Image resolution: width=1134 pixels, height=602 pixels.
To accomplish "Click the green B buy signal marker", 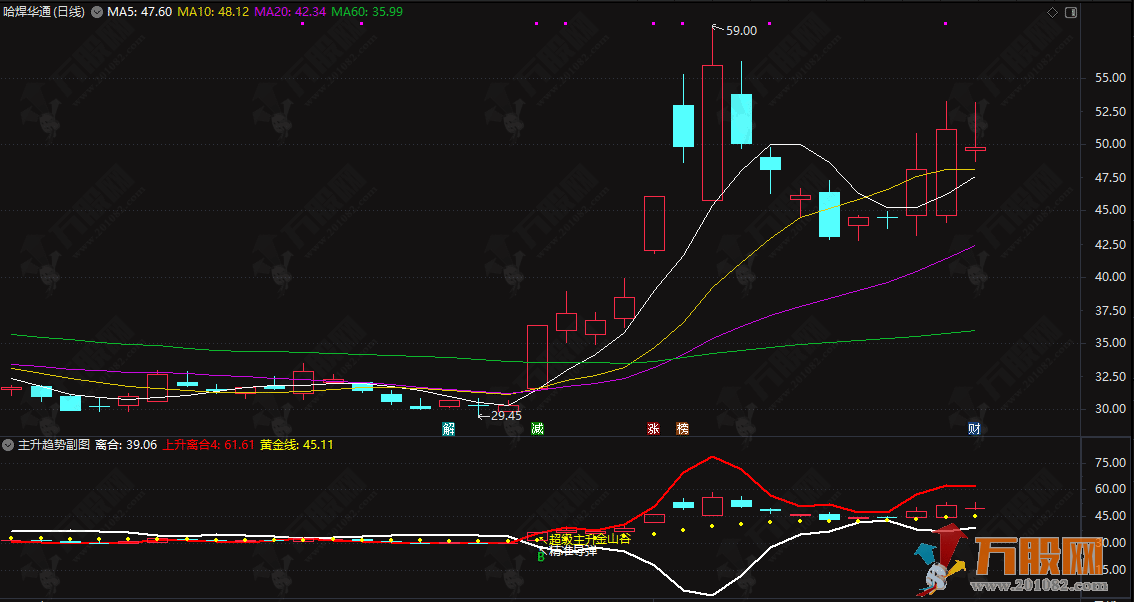I will coord(541,556).
